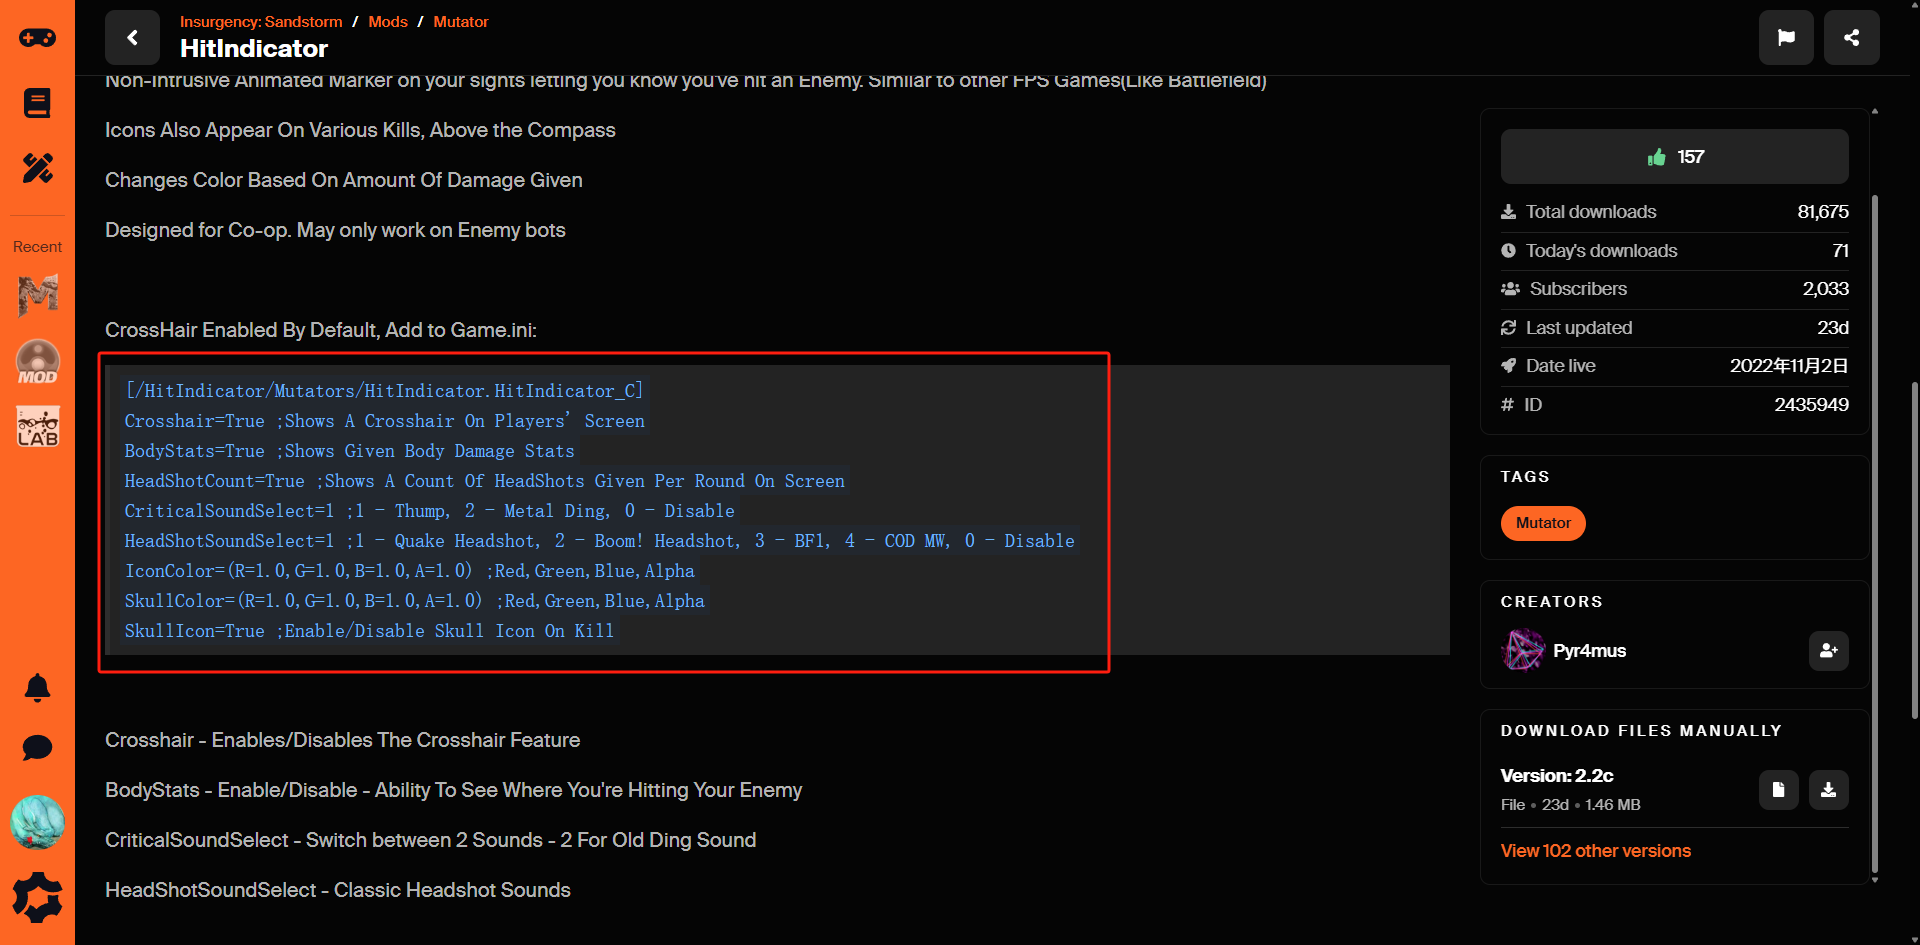This screenshot has height=945, width=1920.
Task: Click Today's downloads 71 value
Action: (1840, 251)
